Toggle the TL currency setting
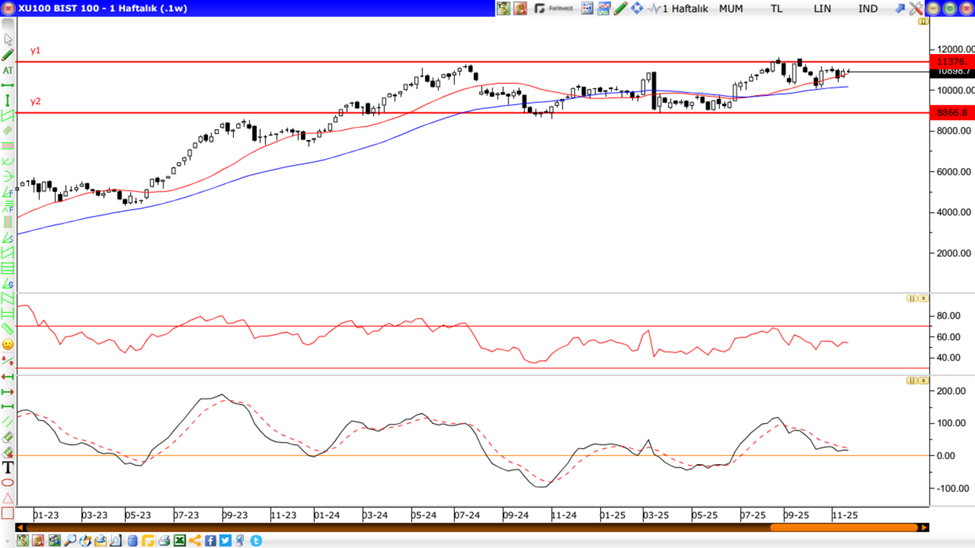This screenshot has width=975, height=548. tap(777, 8)
